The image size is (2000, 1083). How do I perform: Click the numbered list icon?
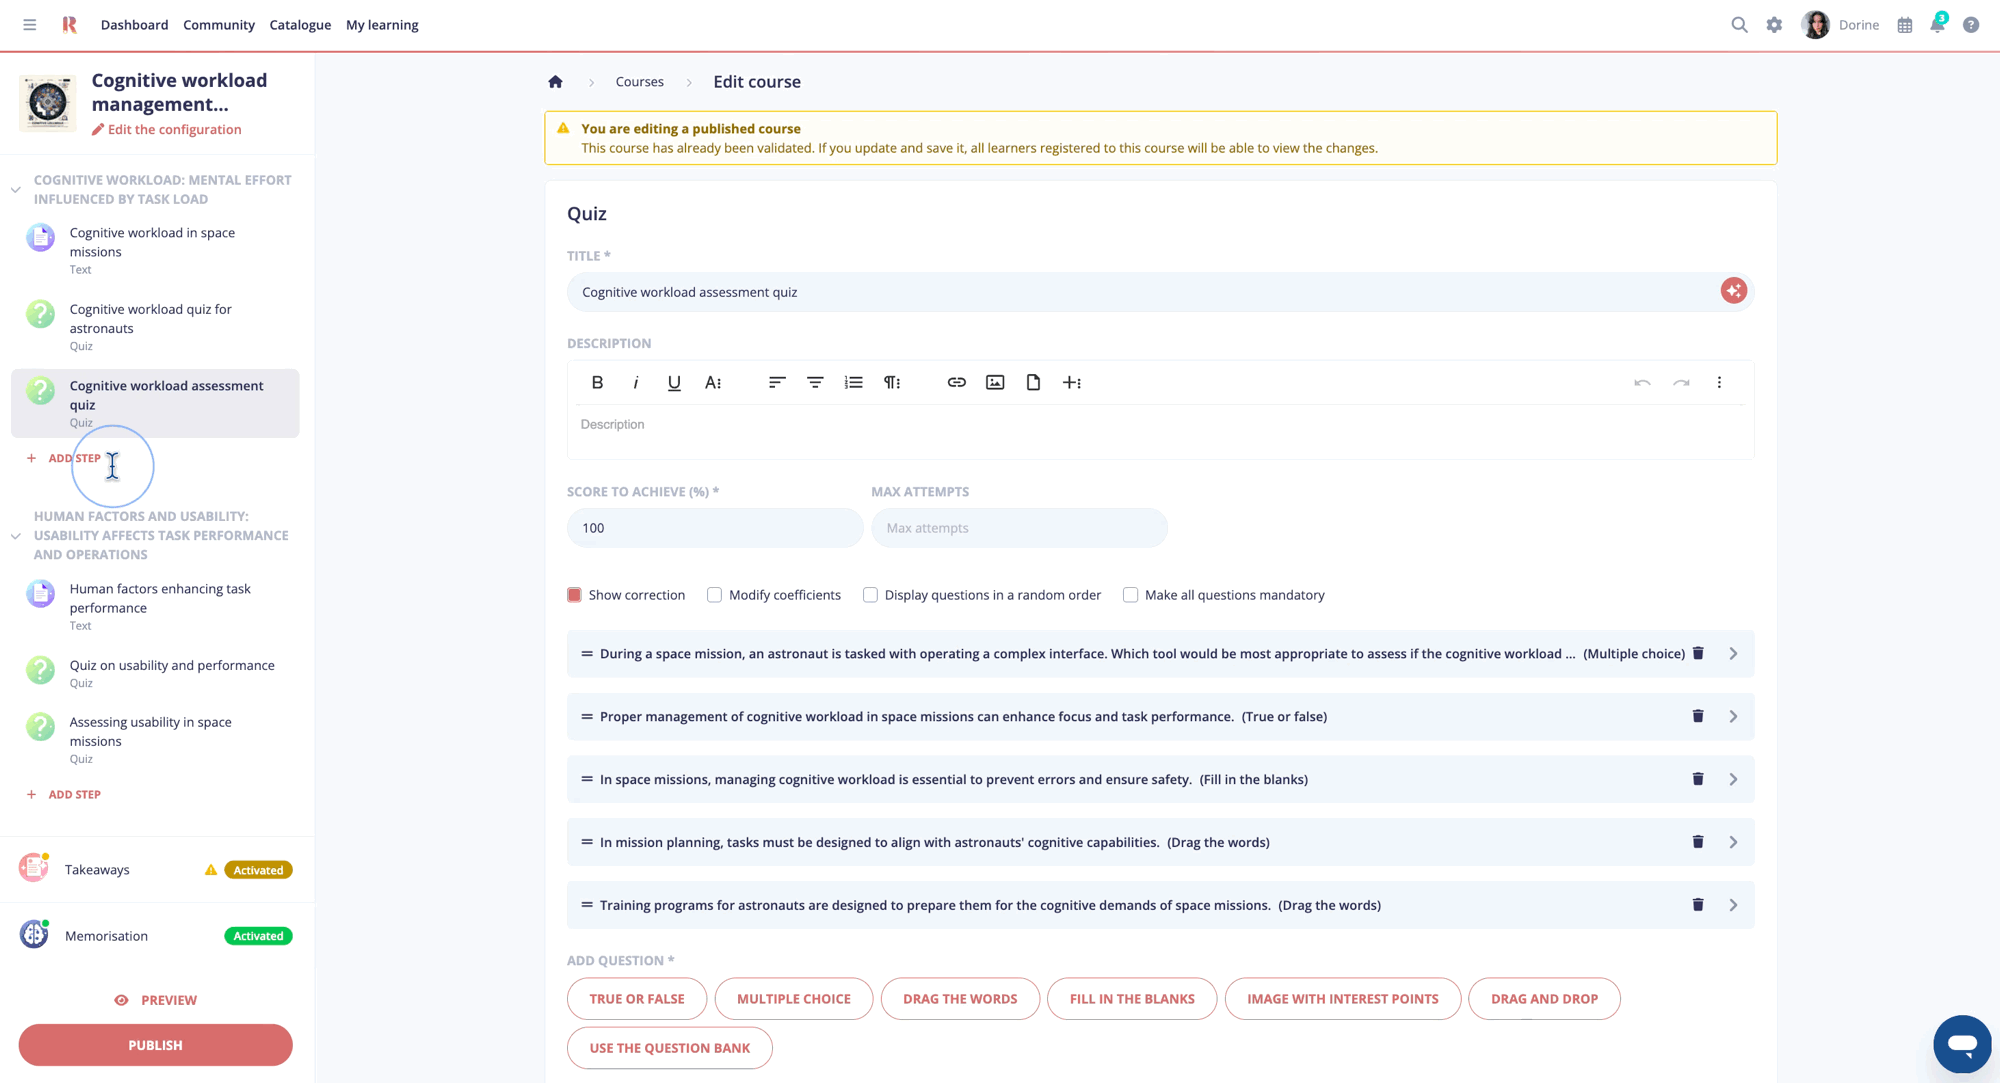(853, 382)
